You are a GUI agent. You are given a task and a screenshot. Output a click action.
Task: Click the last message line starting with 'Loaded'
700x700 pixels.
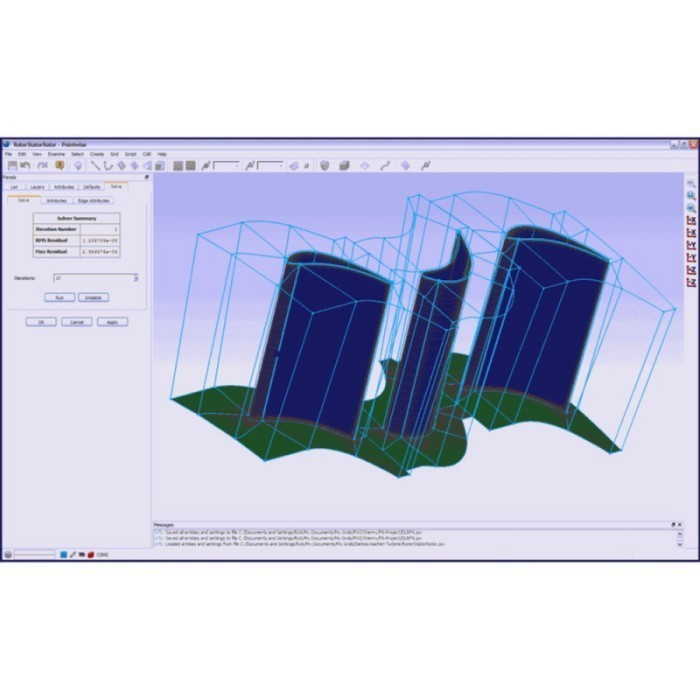[x=300, y=544]
